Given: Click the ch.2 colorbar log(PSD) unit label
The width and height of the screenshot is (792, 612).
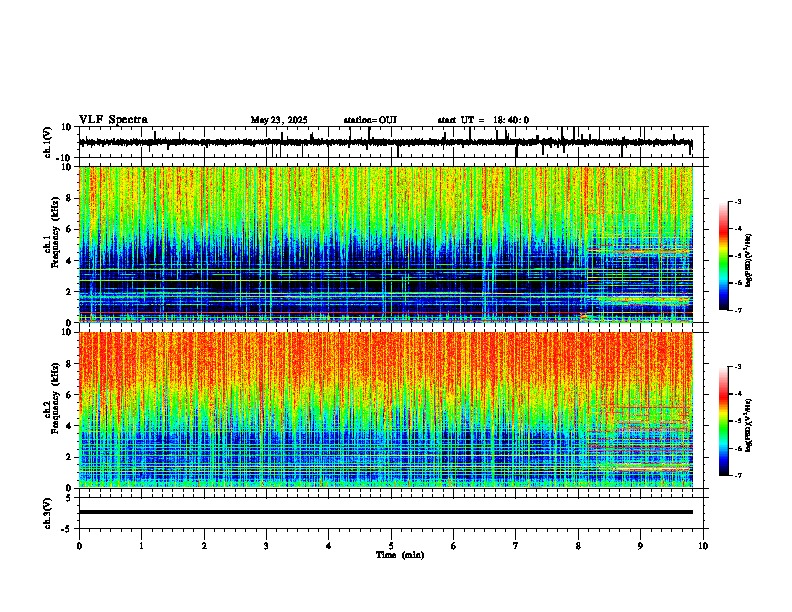Looking at the screenshot, I should pos(749,425).
